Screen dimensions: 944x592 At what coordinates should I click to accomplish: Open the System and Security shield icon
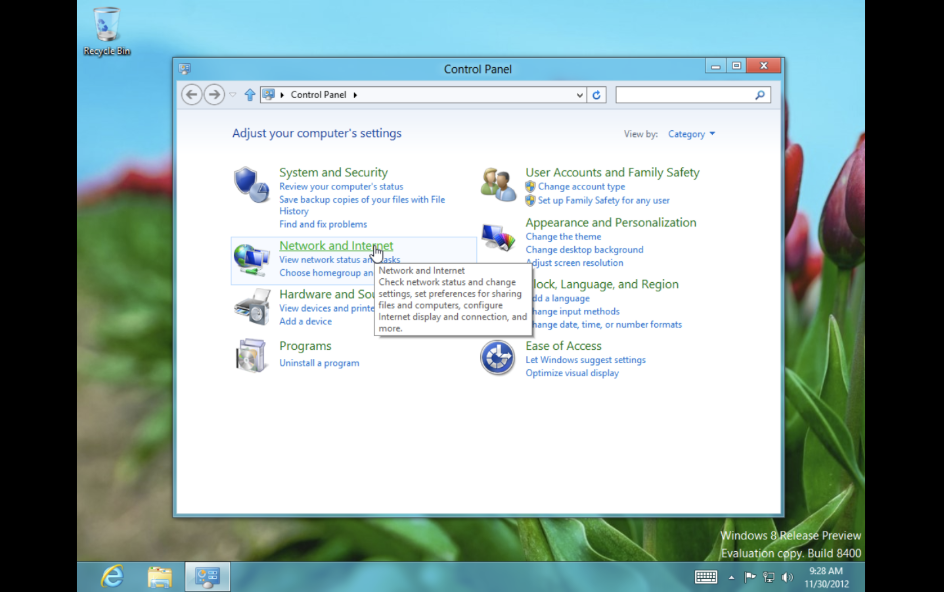[251, 185]
